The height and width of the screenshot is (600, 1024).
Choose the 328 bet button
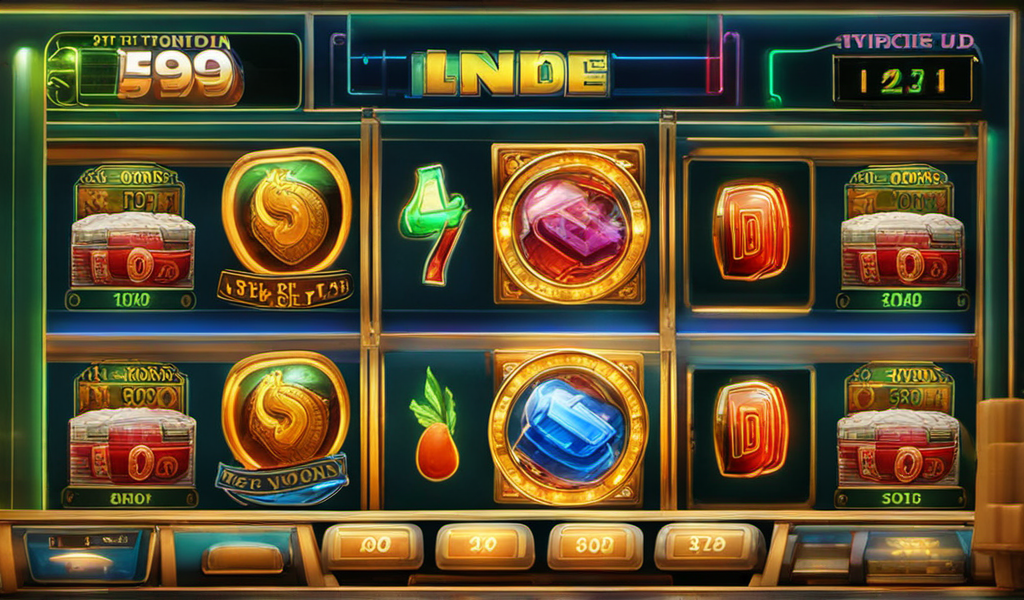(x=709, y=545)
